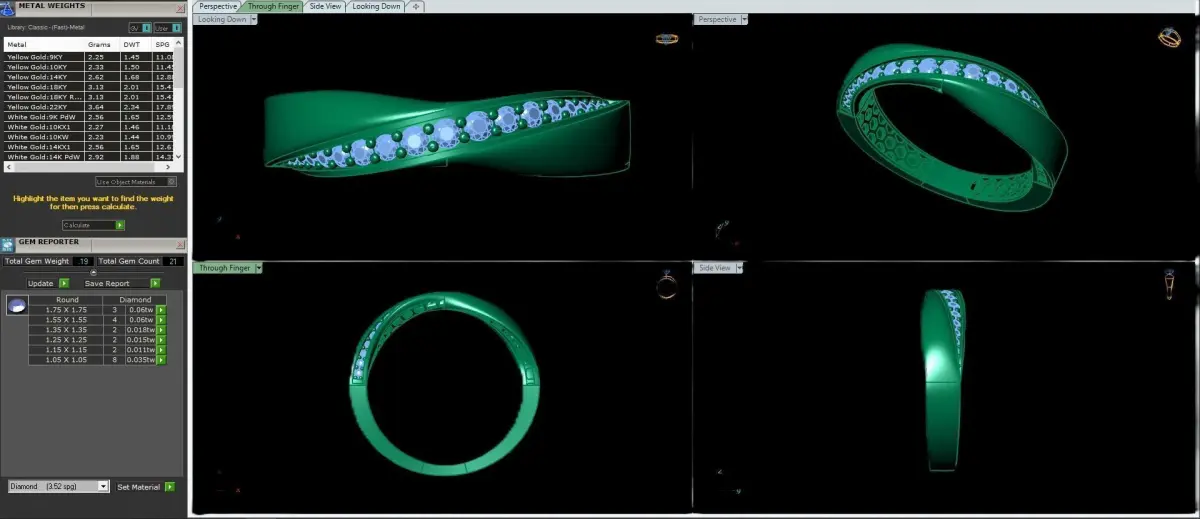The image size is (1200, 519).
Task: Click the green arrow beside Set Material
Action: coord(170,487)
